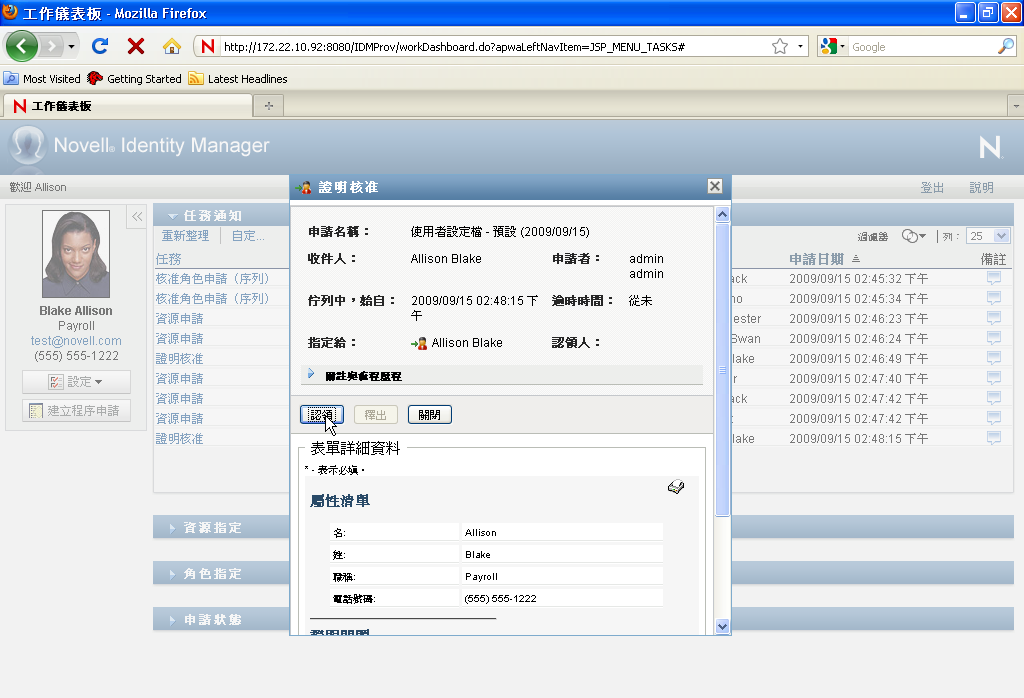Open the 設定 settings dropdown button
Image resolution: width=1024 pixels, height=698 pixels.
[76, 382]
